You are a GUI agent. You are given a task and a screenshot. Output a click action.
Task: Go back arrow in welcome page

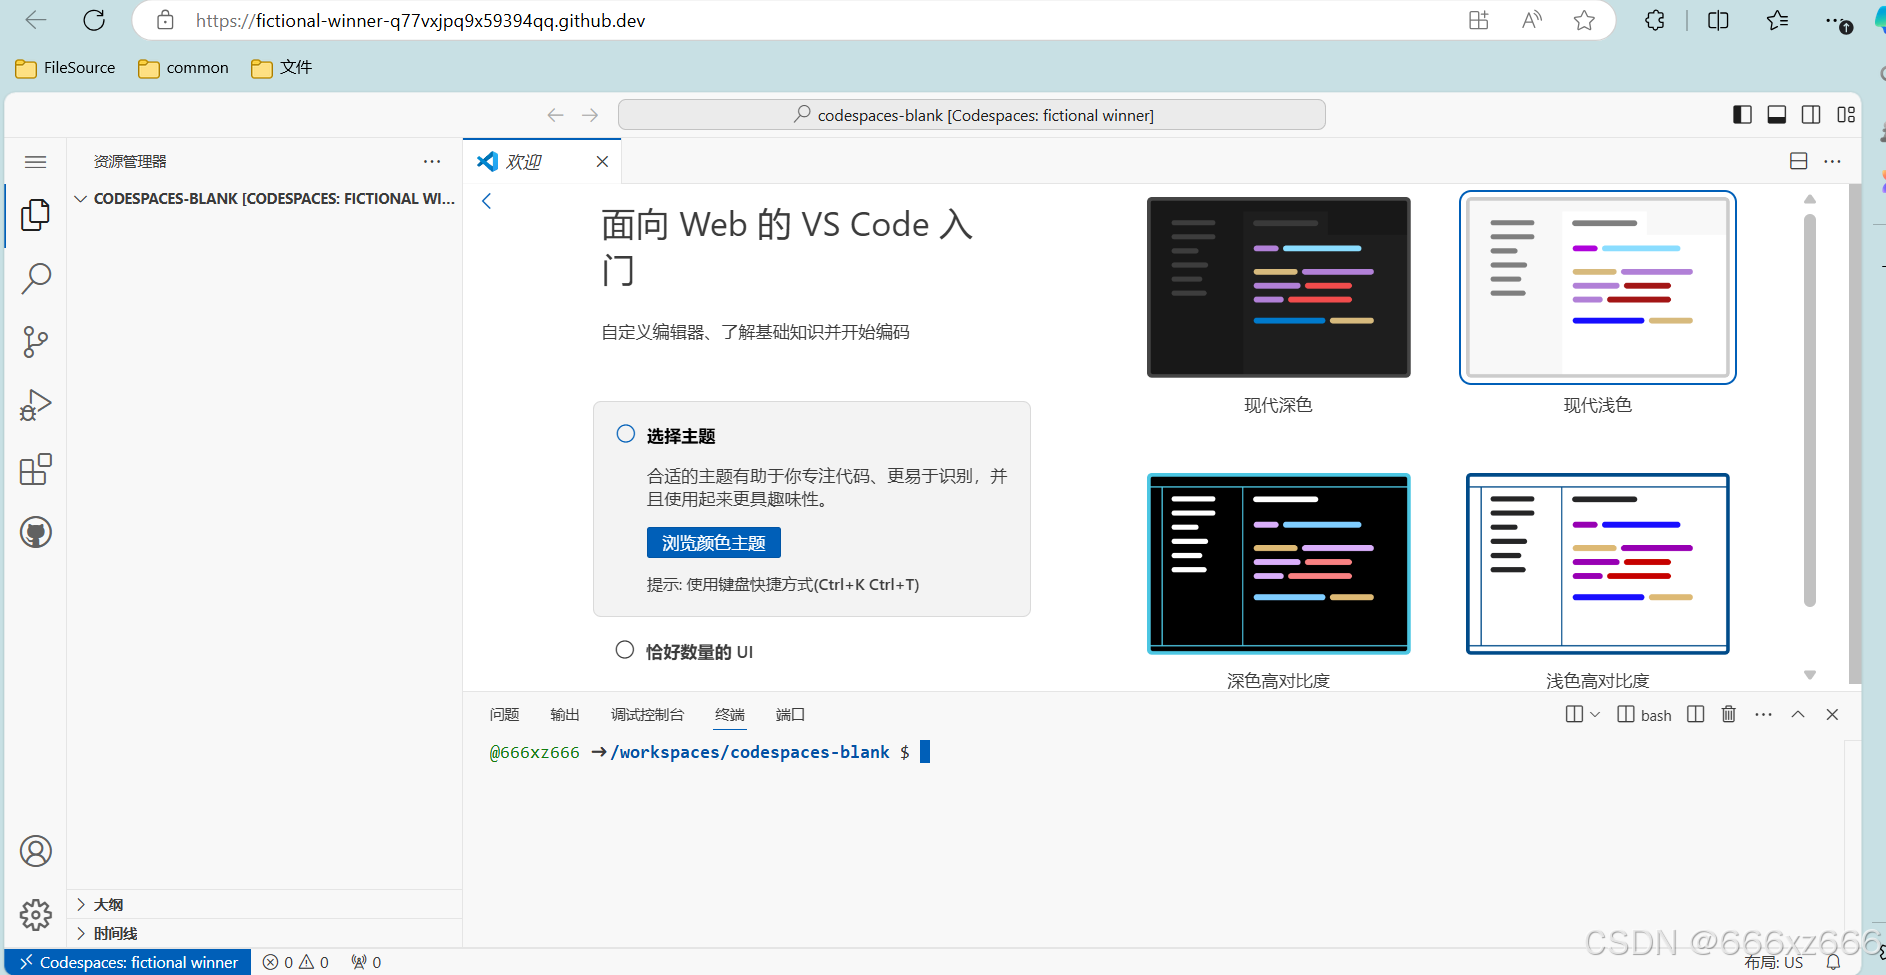click(x=487, y=201)
